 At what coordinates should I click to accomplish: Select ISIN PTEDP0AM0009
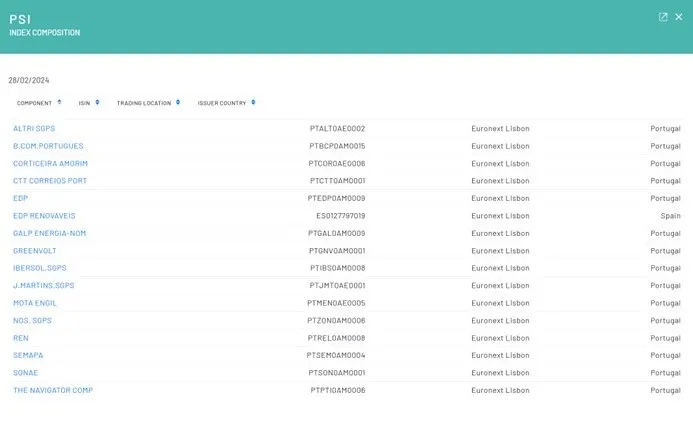(x=336, y=199)
